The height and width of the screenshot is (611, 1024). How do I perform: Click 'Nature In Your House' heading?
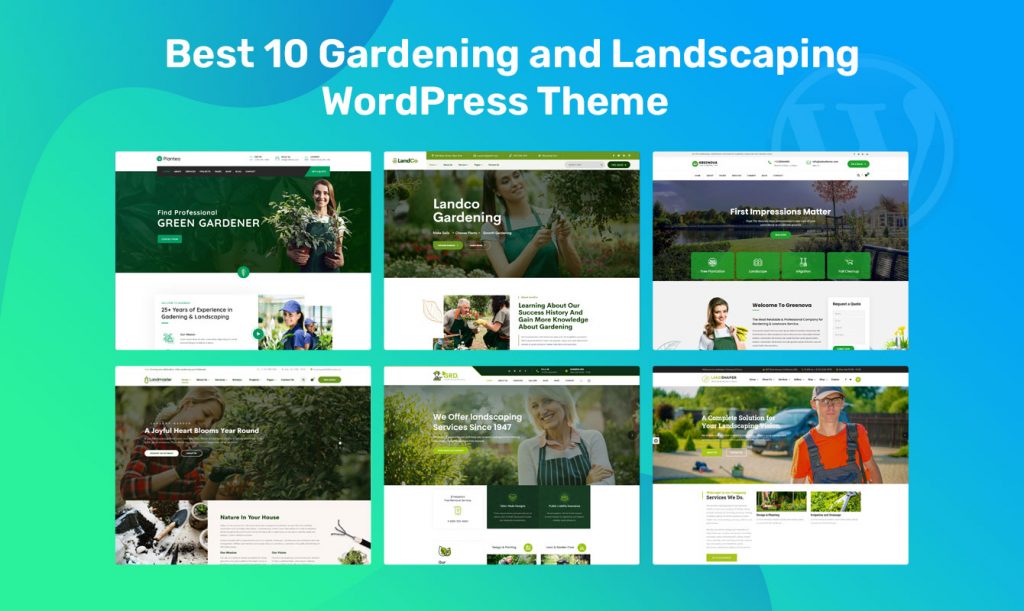coord(249,517)
